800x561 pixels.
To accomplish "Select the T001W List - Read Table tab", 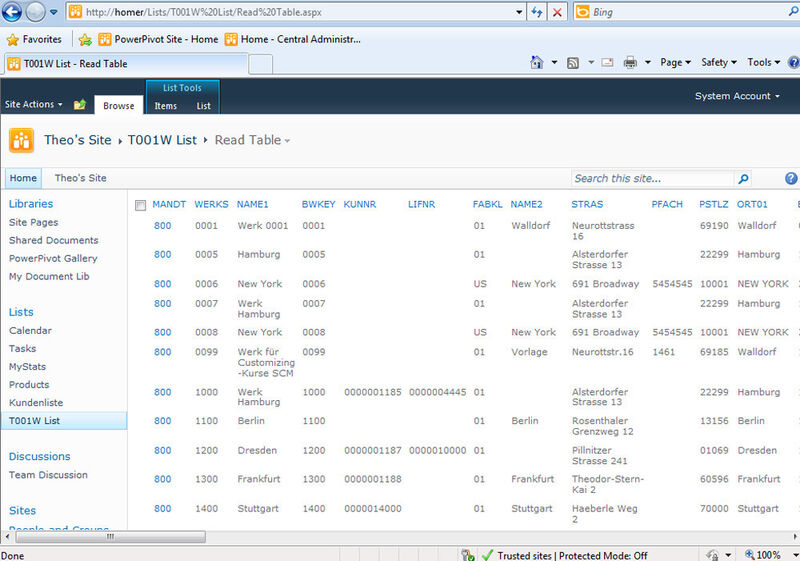I will click(x=125, y=64).
